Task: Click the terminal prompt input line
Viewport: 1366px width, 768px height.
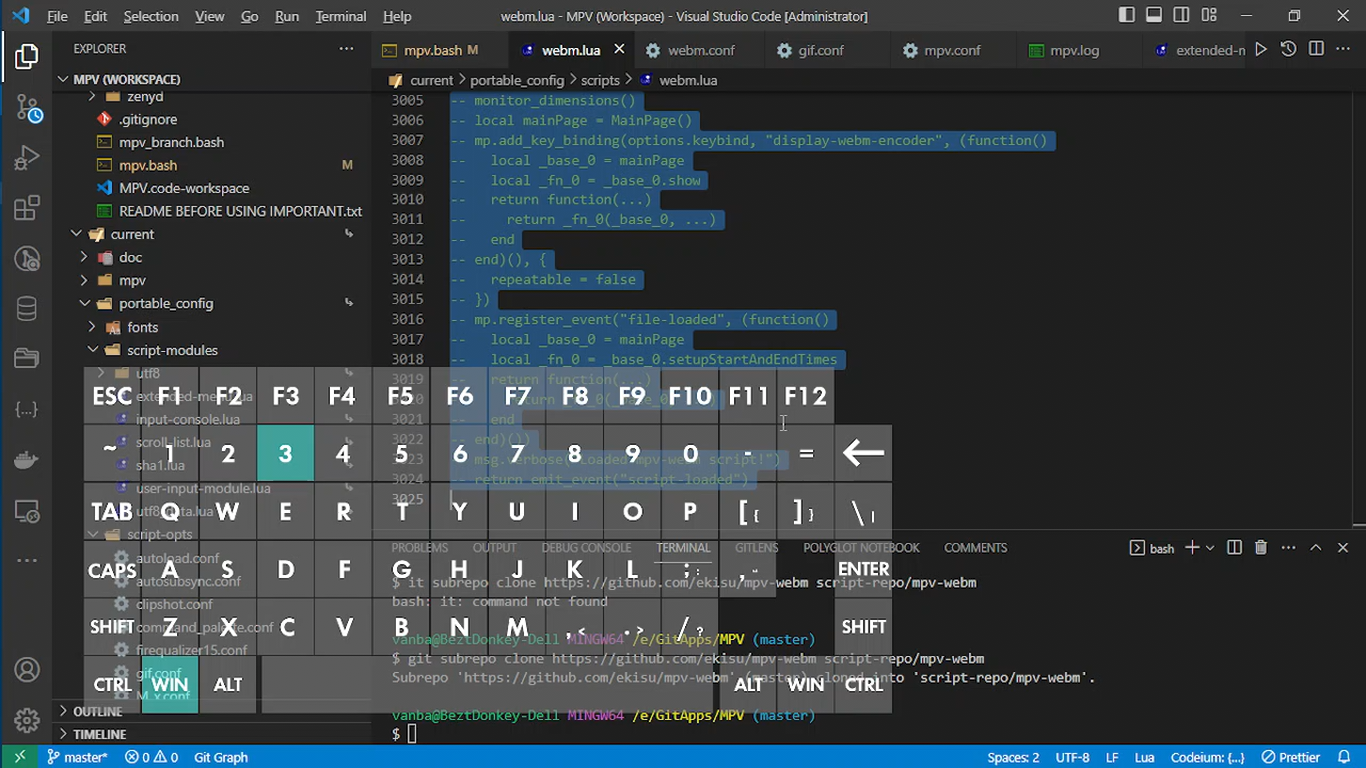Action: point(412,735)
